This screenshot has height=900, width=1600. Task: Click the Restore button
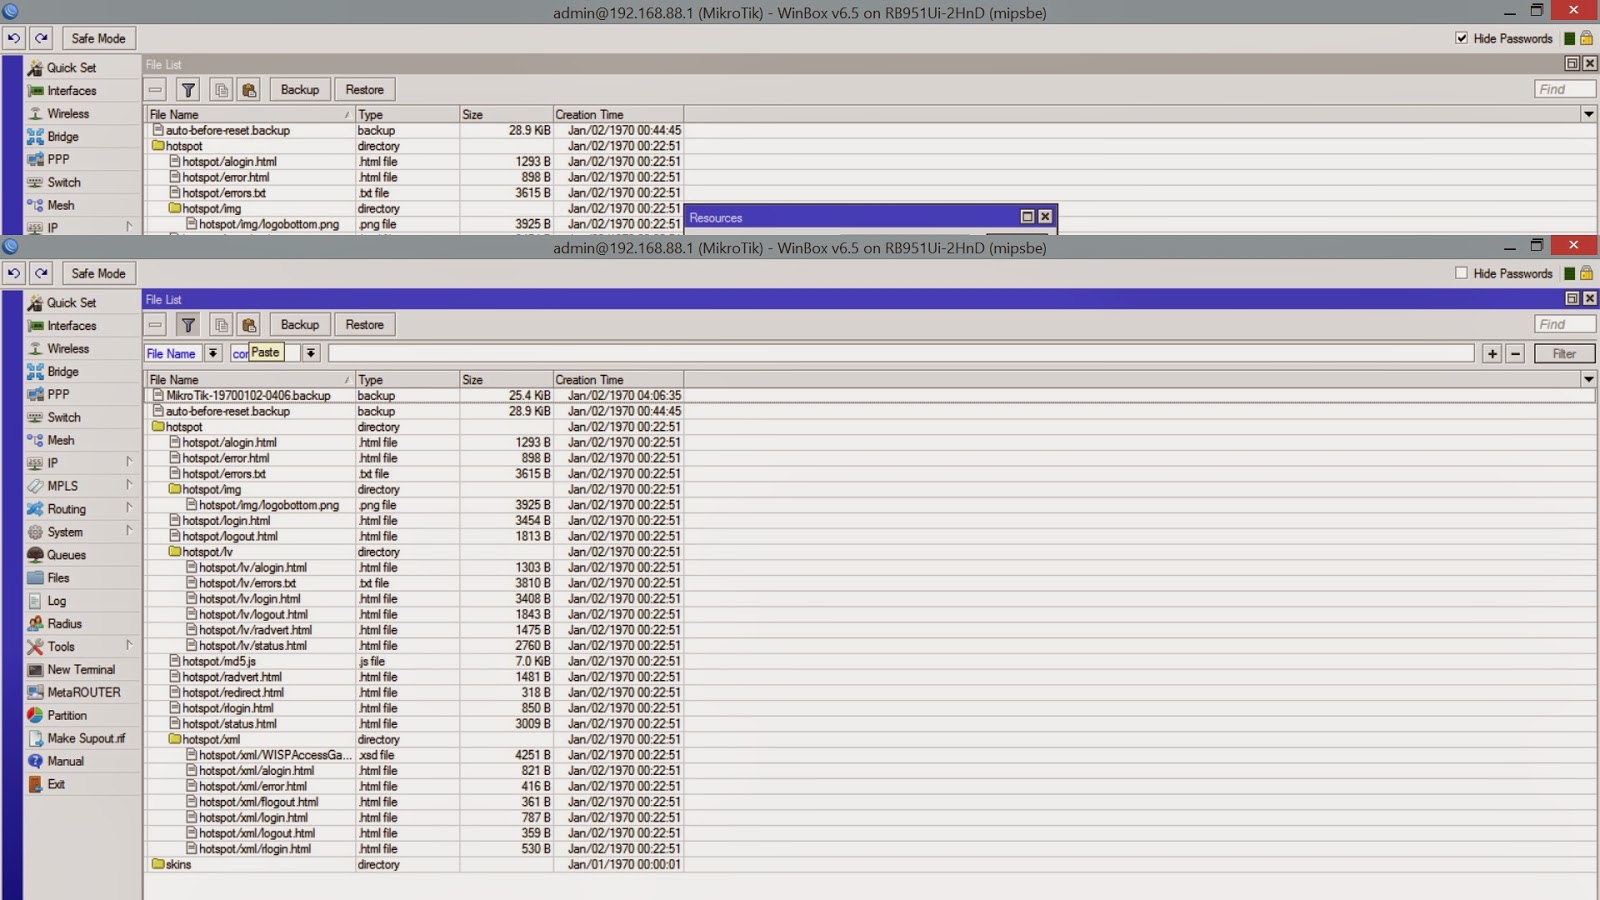(364, 324)
